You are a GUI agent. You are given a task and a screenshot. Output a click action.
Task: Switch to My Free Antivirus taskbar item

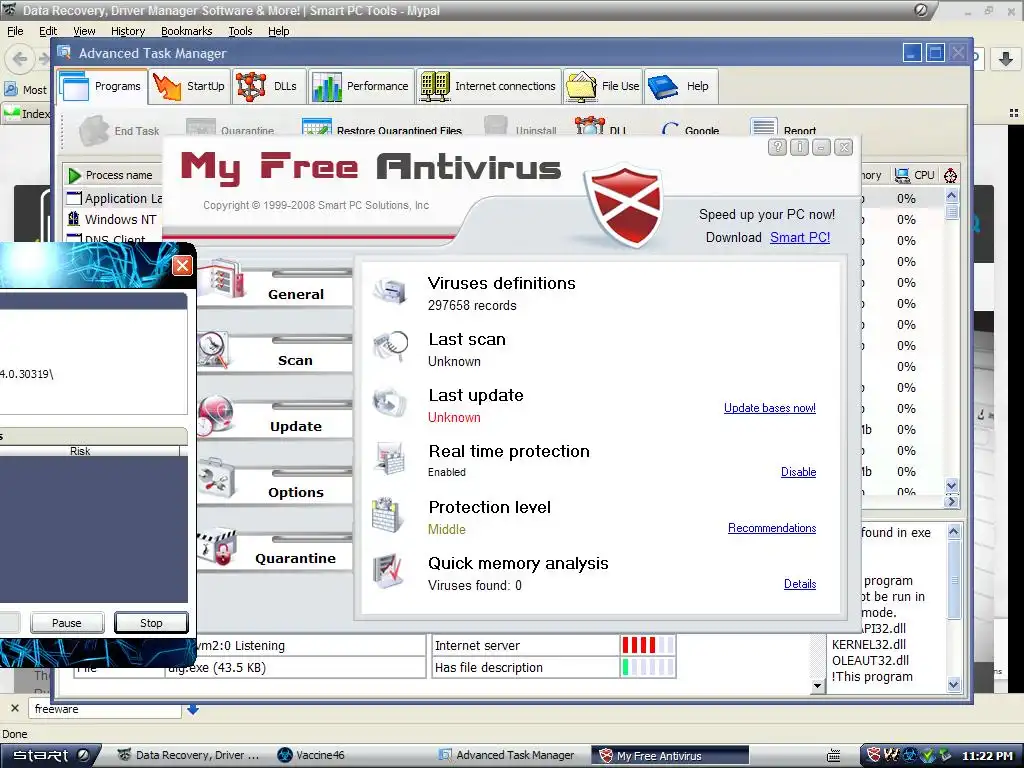(x=670, y=755)
